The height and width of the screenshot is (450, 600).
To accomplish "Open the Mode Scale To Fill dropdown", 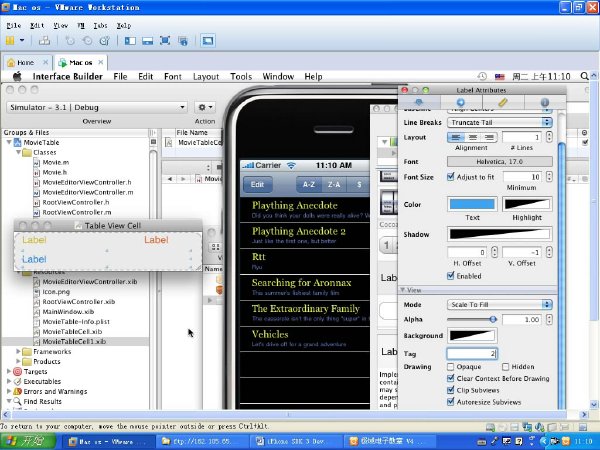I will pos(499,305).
